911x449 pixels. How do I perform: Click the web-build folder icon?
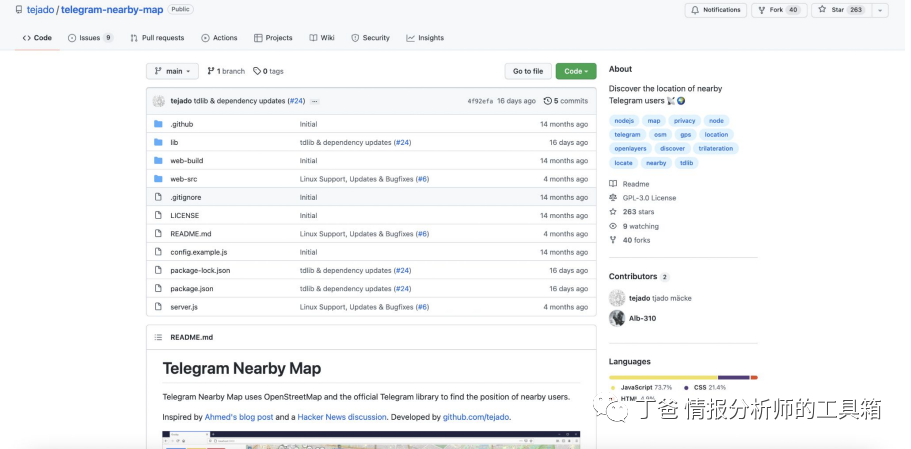158,161
